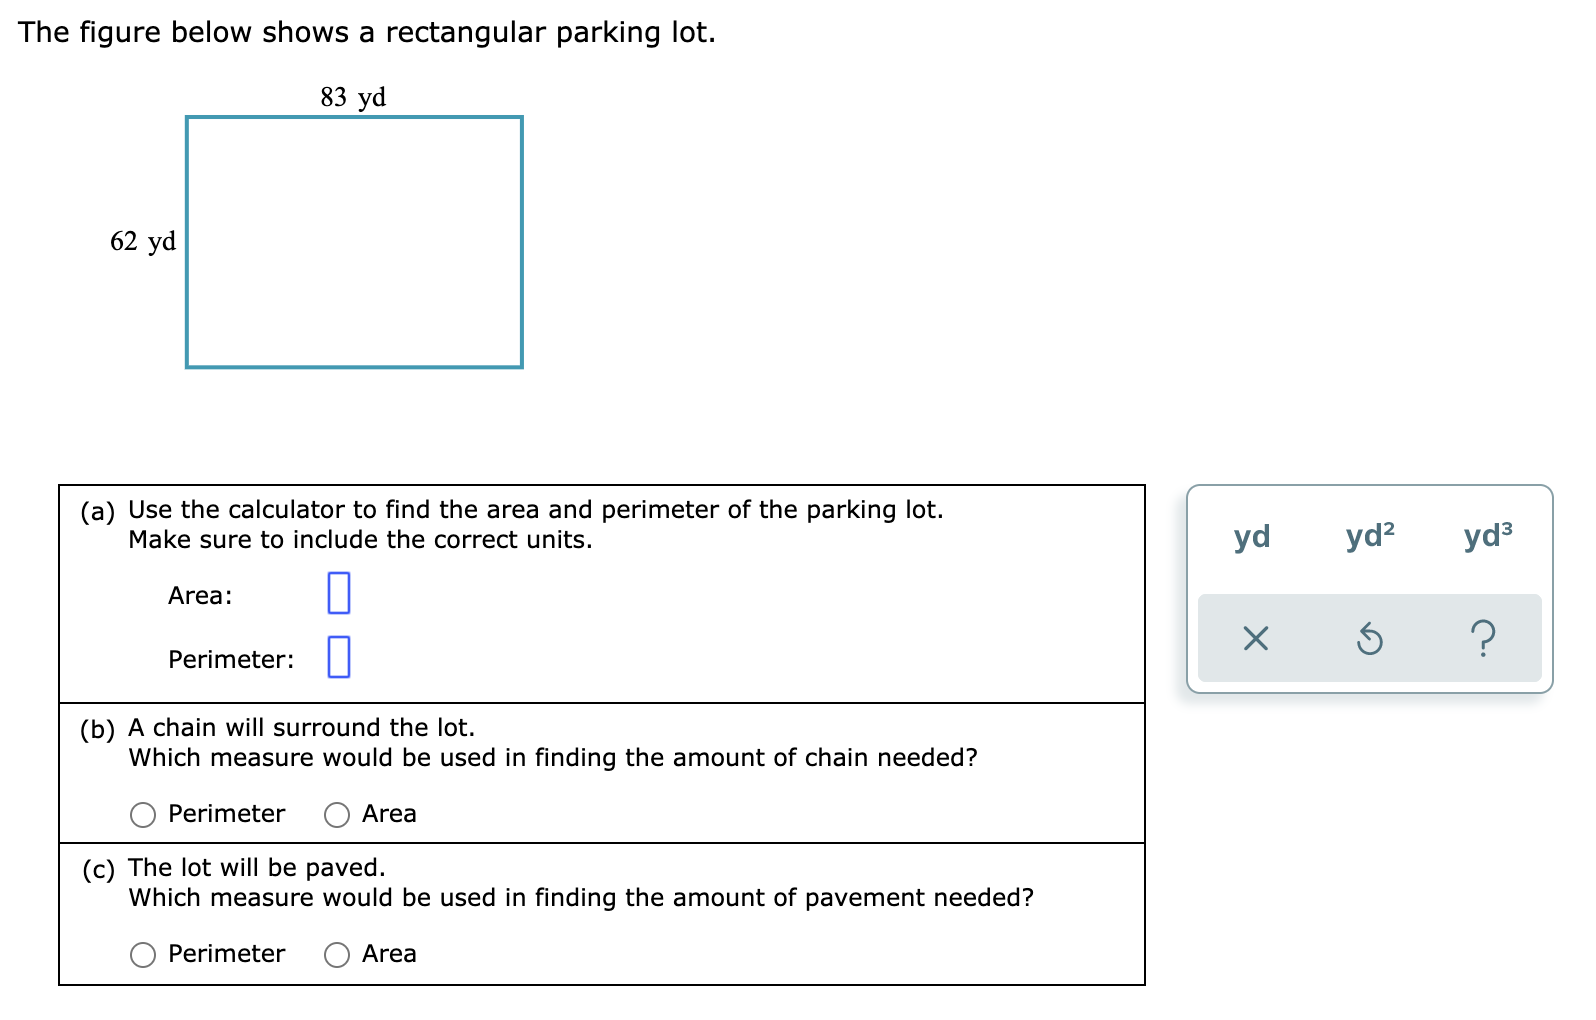Click the Perimeter: label in part (a)
This screenshot has width=1596, height=1020.
pos(230,659)
